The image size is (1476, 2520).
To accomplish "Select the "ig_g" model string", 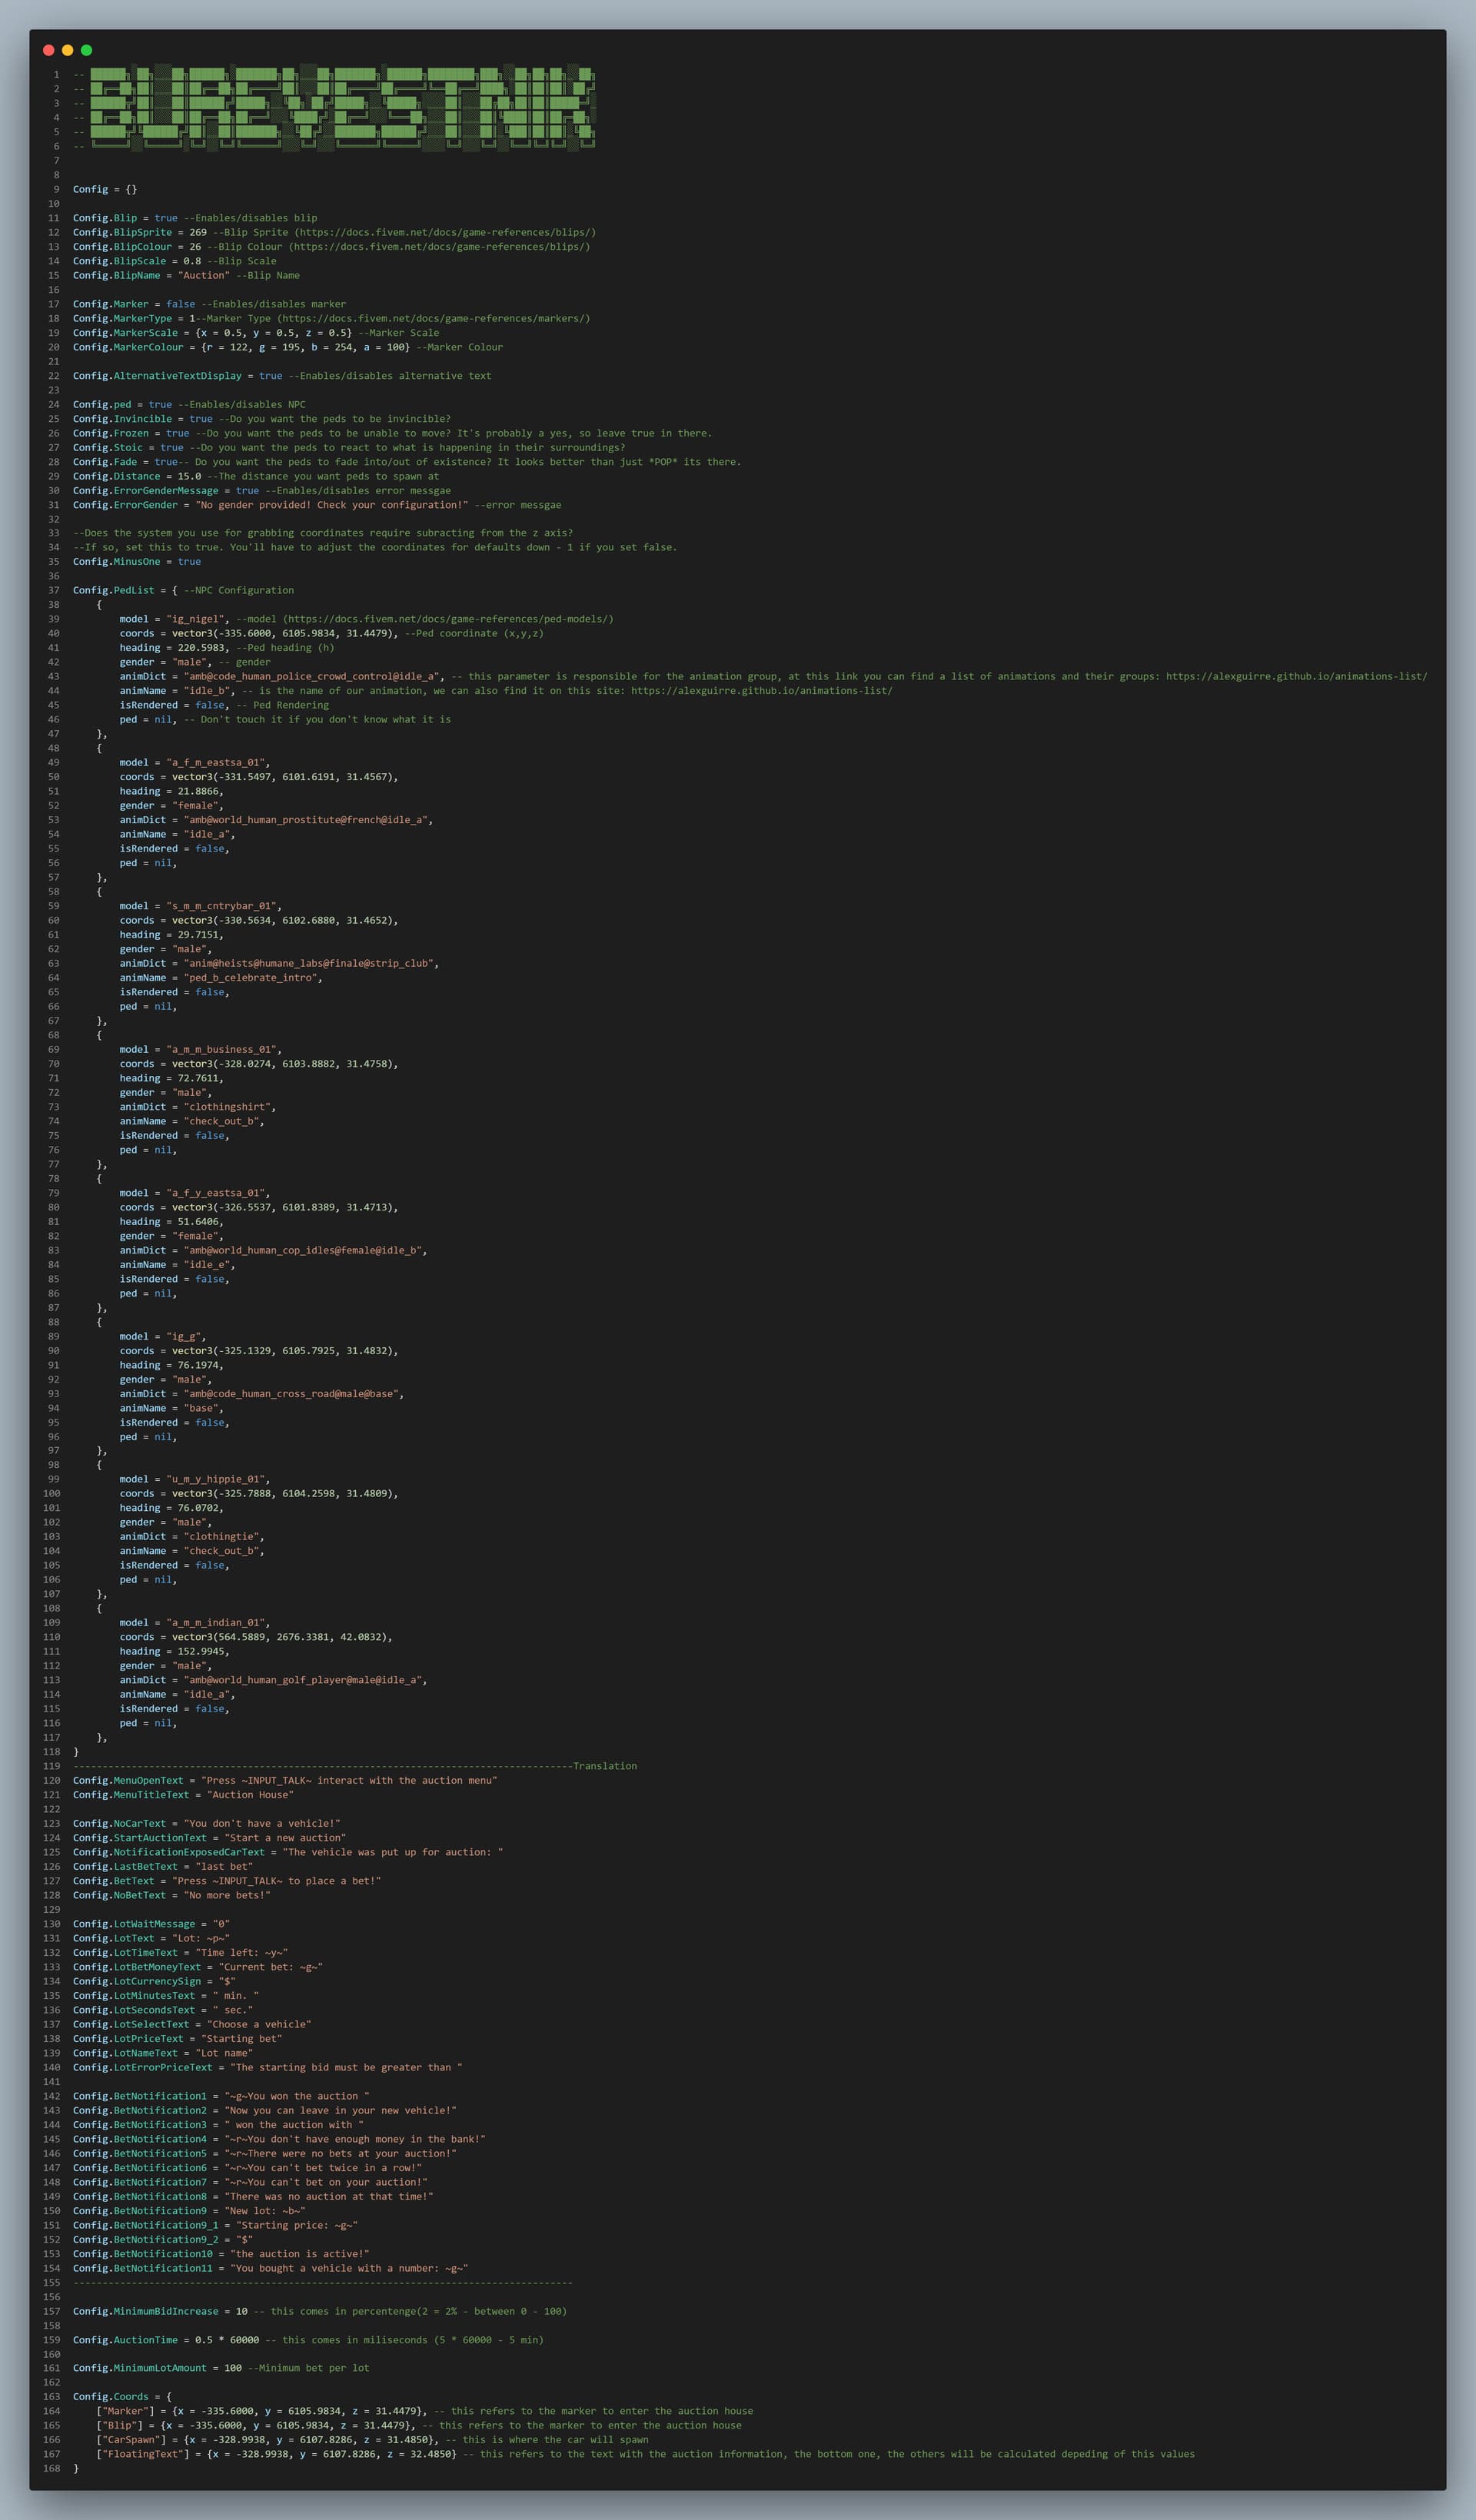I will coord(184,1336).
